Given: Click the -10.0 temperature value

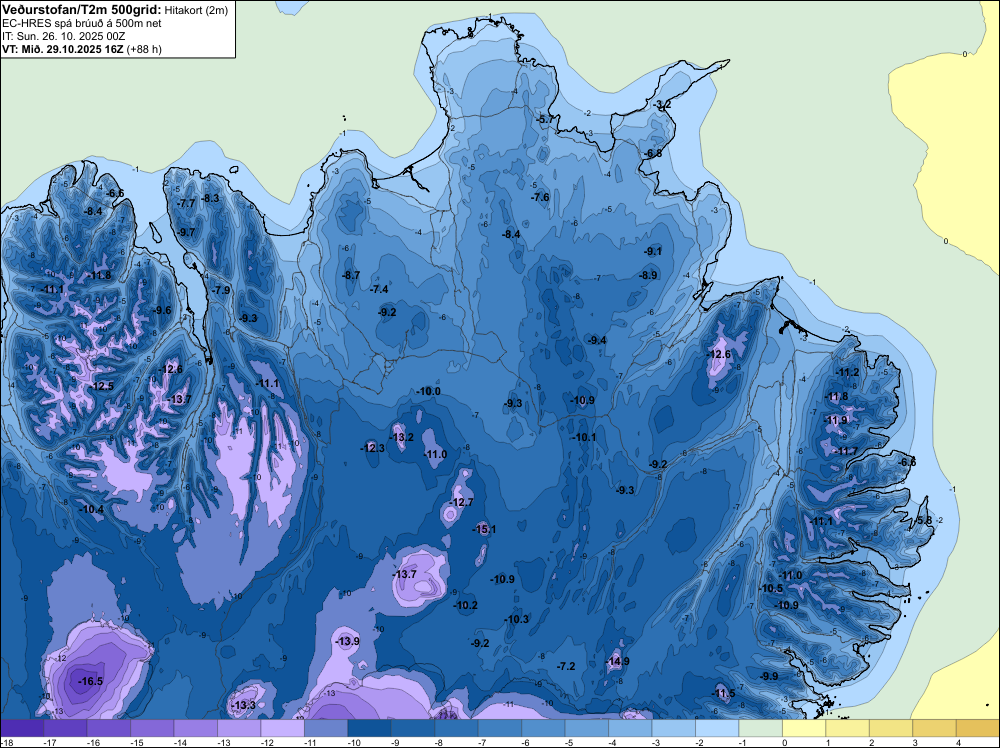Looking at the screenshot, I should 429,391.
